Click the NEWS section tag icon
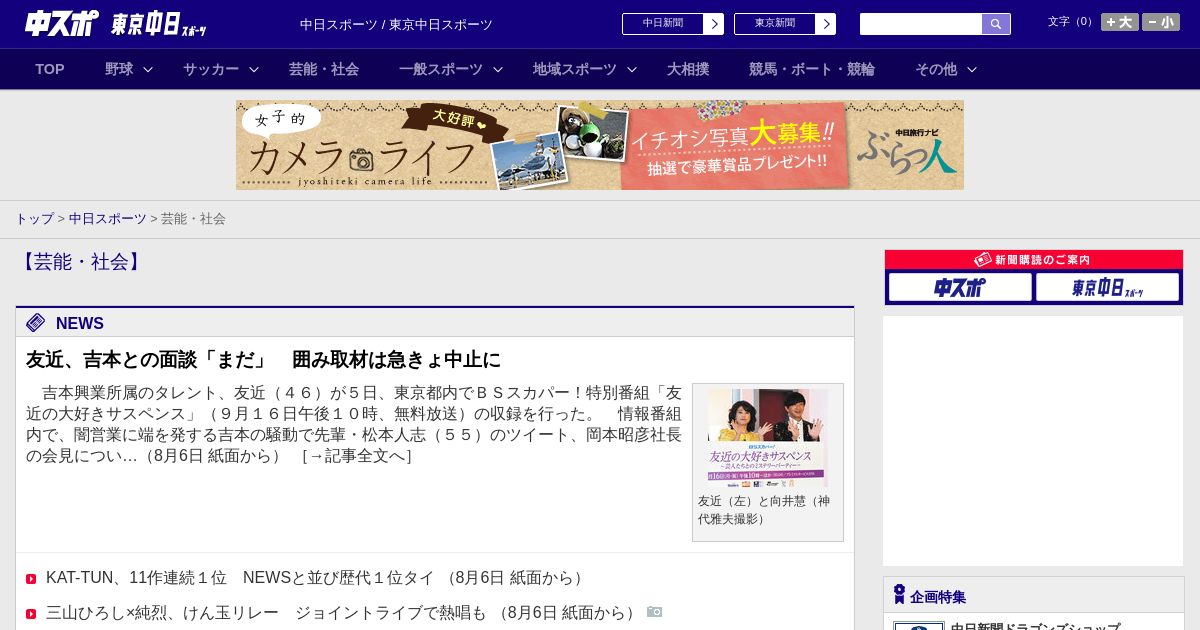The image size is (1200, 630). click(36, 322)
